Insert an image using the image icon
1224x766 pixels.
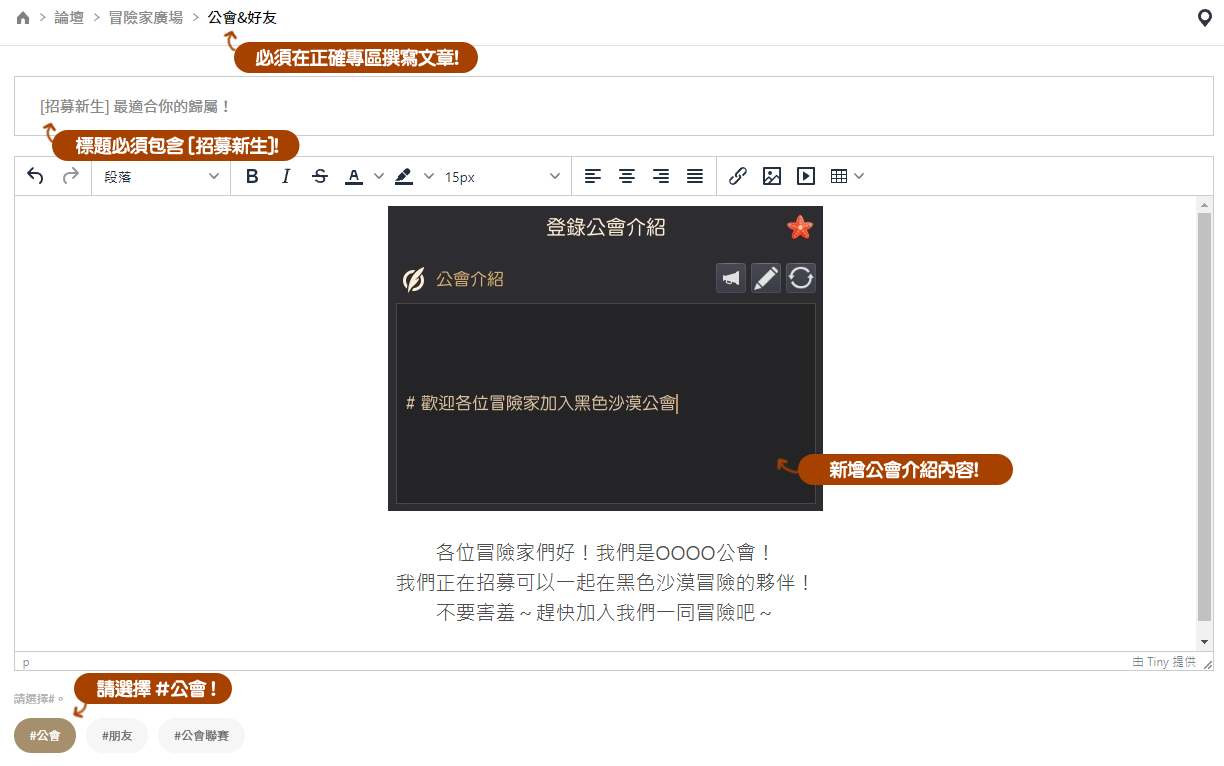tap(771, 176)
